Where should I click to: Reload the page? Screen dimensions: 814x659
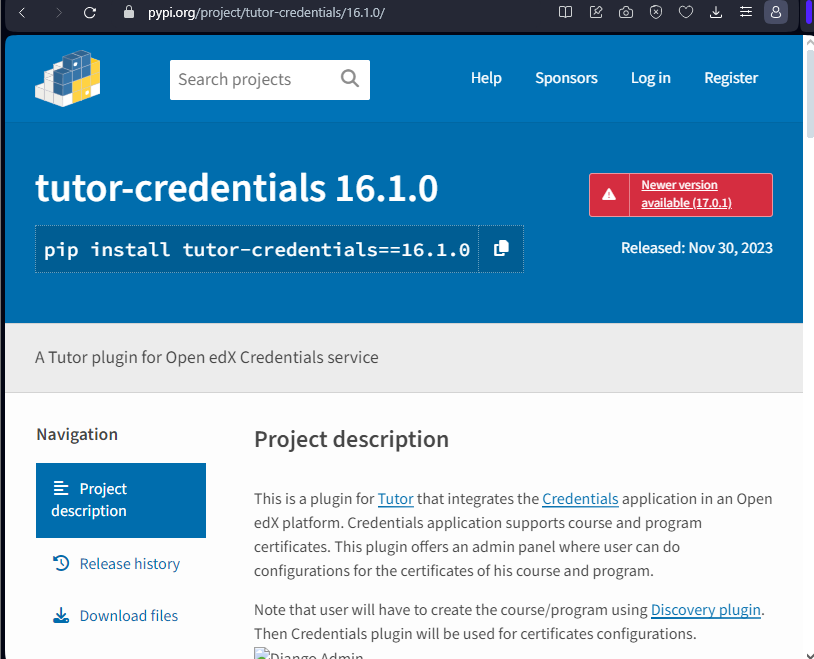(90, 12)
